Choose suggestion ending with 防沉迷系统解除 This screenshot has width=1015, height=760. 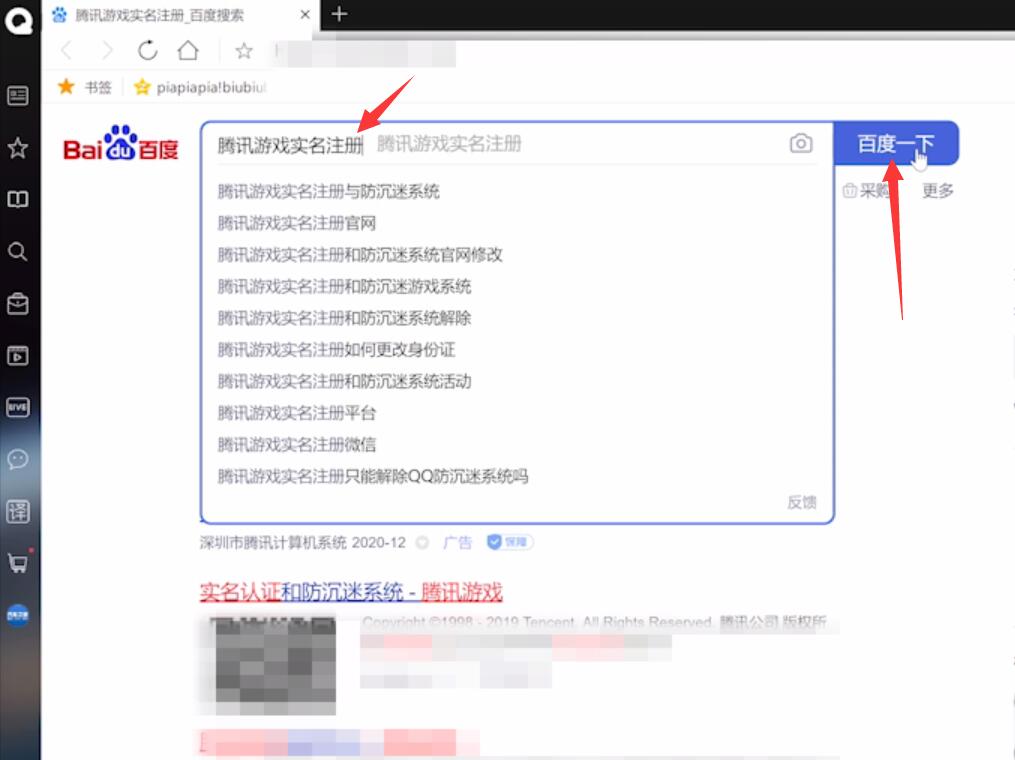tap(344, 319)
